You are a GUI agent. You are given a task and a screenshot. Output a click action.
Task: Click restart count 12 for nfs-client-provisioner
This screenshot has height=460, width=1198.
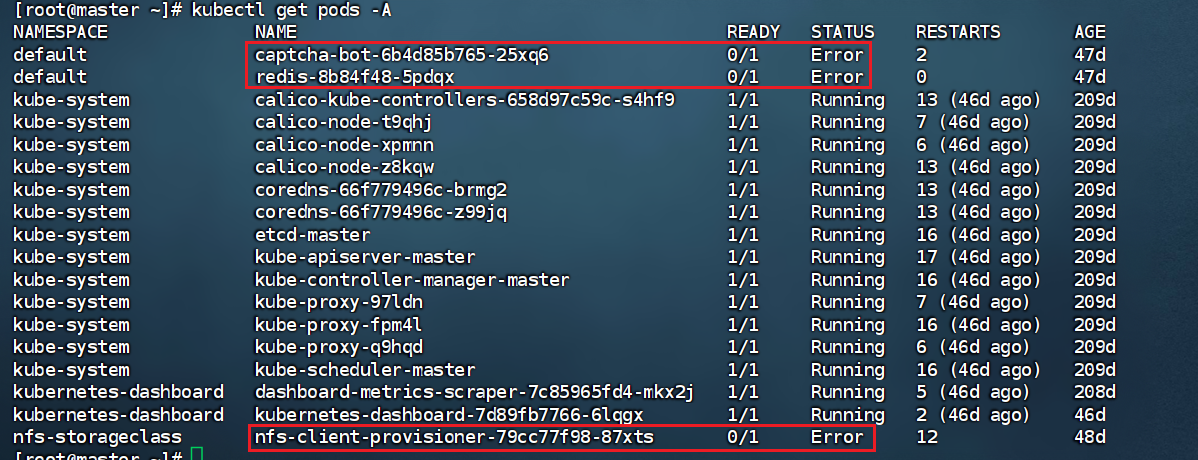click(x=926, y=437)
